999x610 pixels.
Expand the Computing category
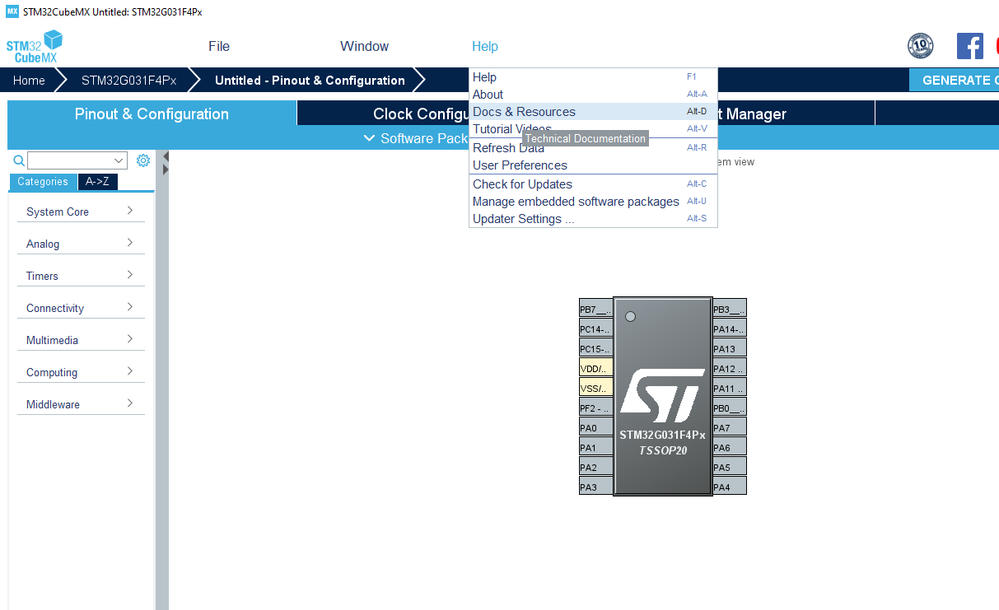(x=80, y=372)
